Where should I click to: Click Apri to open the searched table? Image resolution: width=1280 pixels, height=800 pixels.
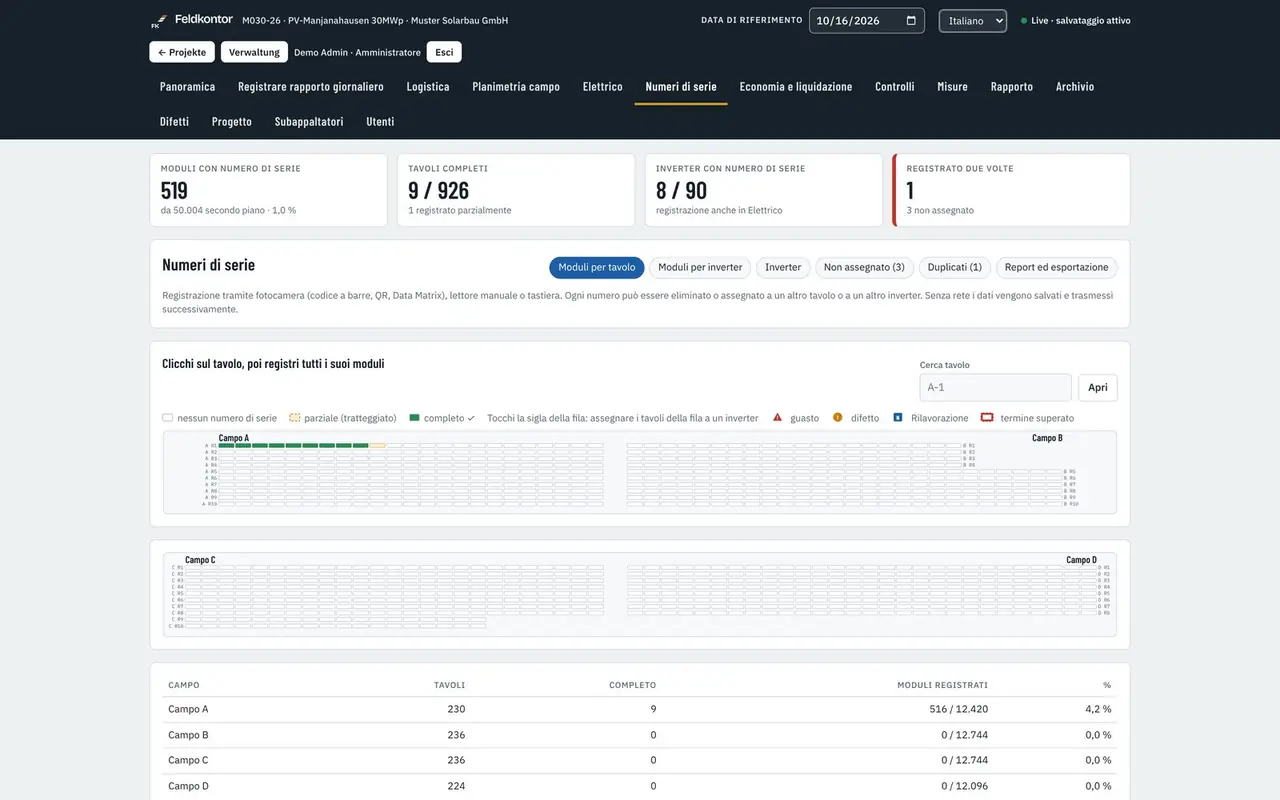1098,388
